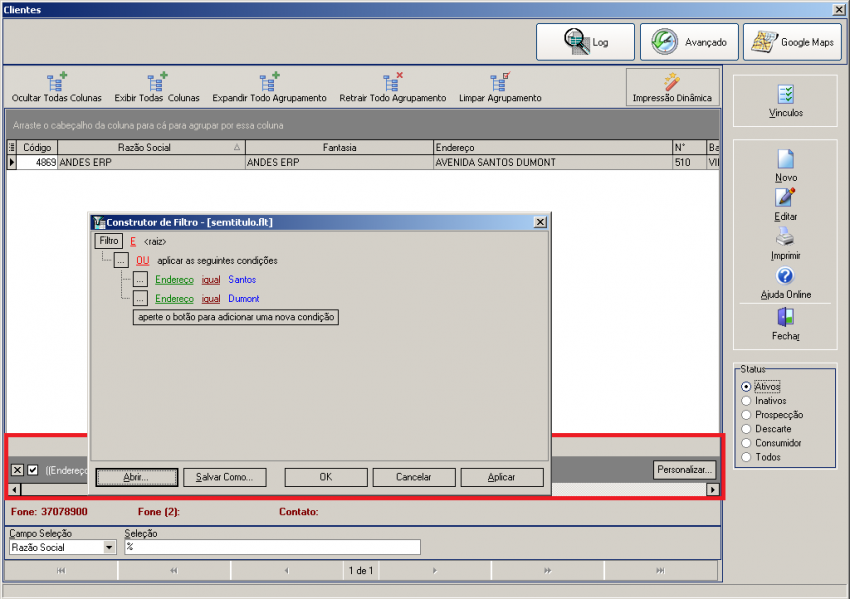The image size is (850, 599).
Task: Edit the selected client with Editar
Action: point(785,205)
